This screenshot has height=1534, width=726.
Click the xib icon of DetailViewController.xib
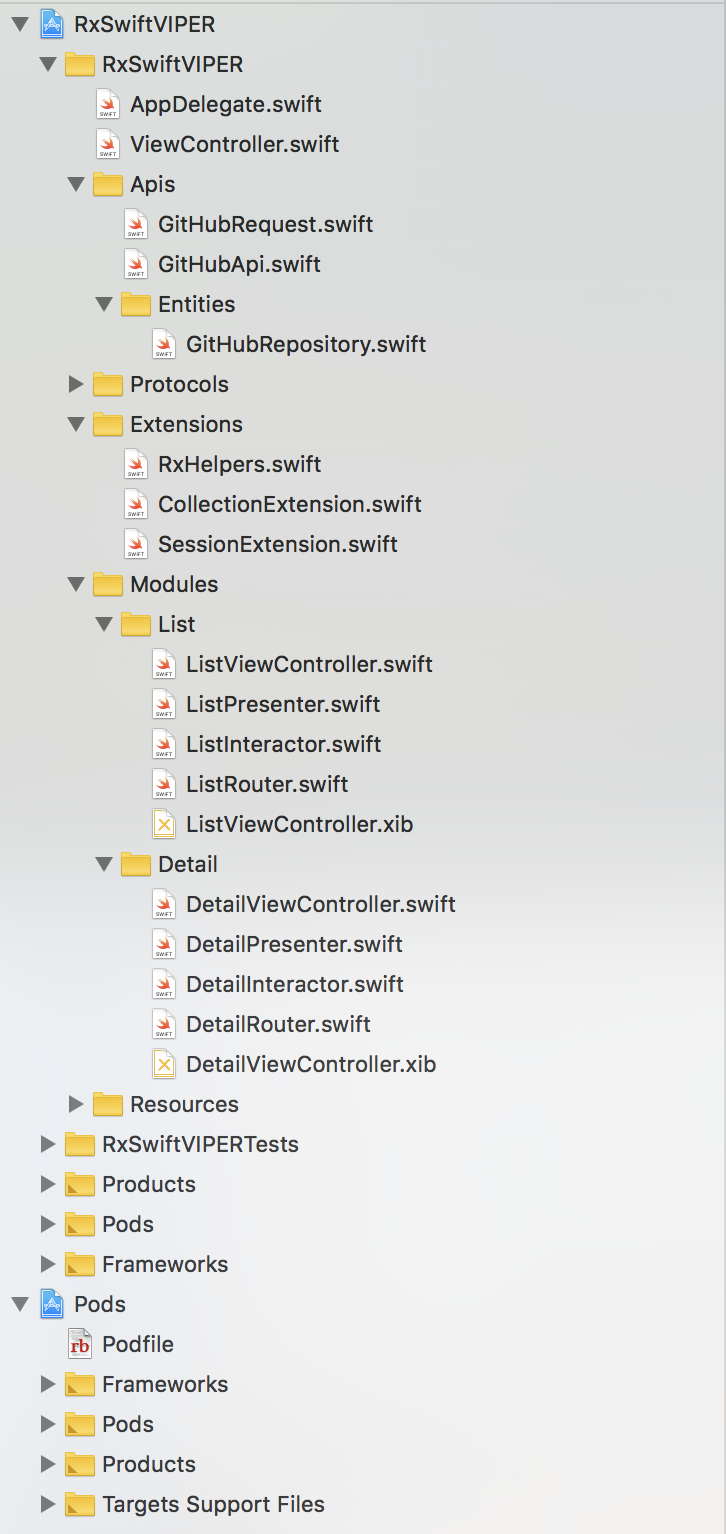(164, 1064)
